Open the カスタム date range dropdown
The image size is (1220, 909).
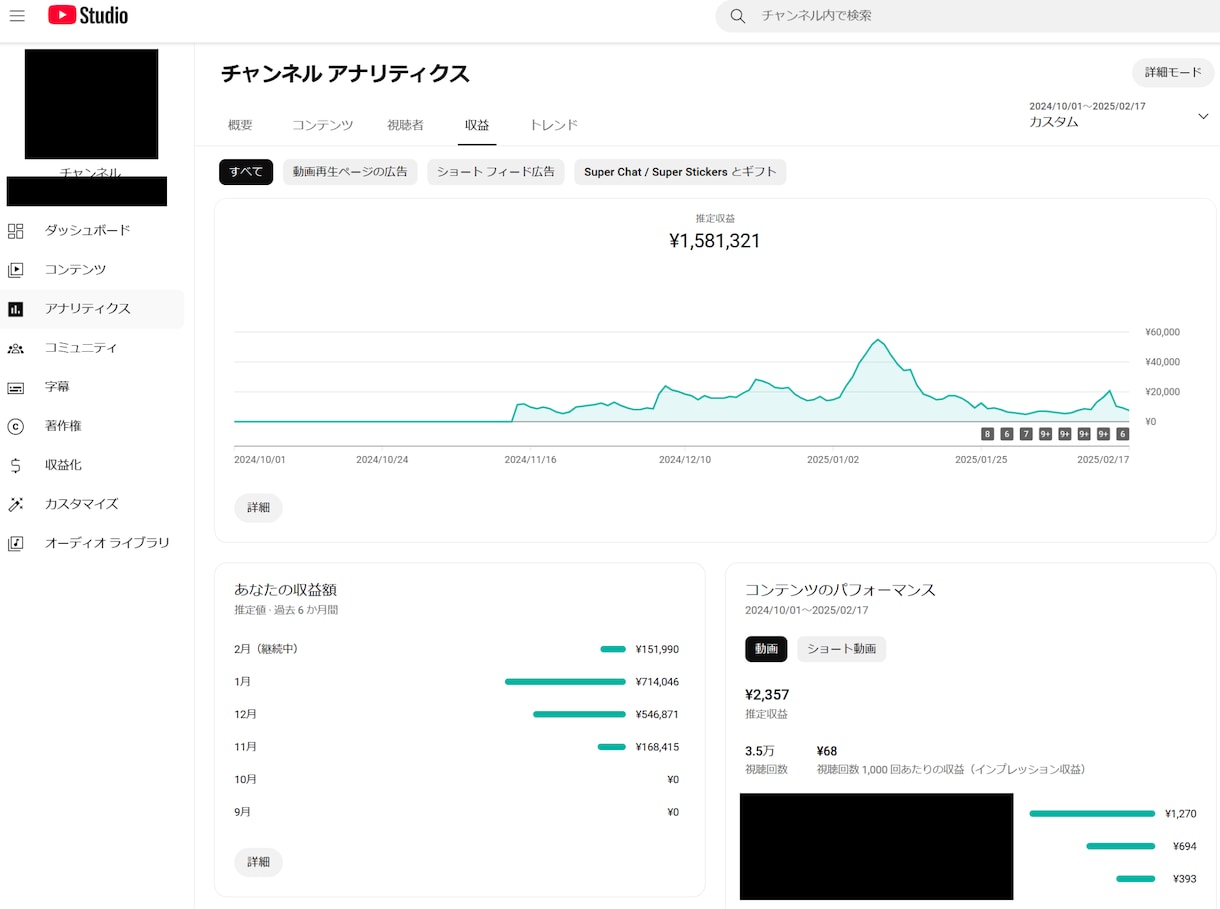click(1119, 115)
